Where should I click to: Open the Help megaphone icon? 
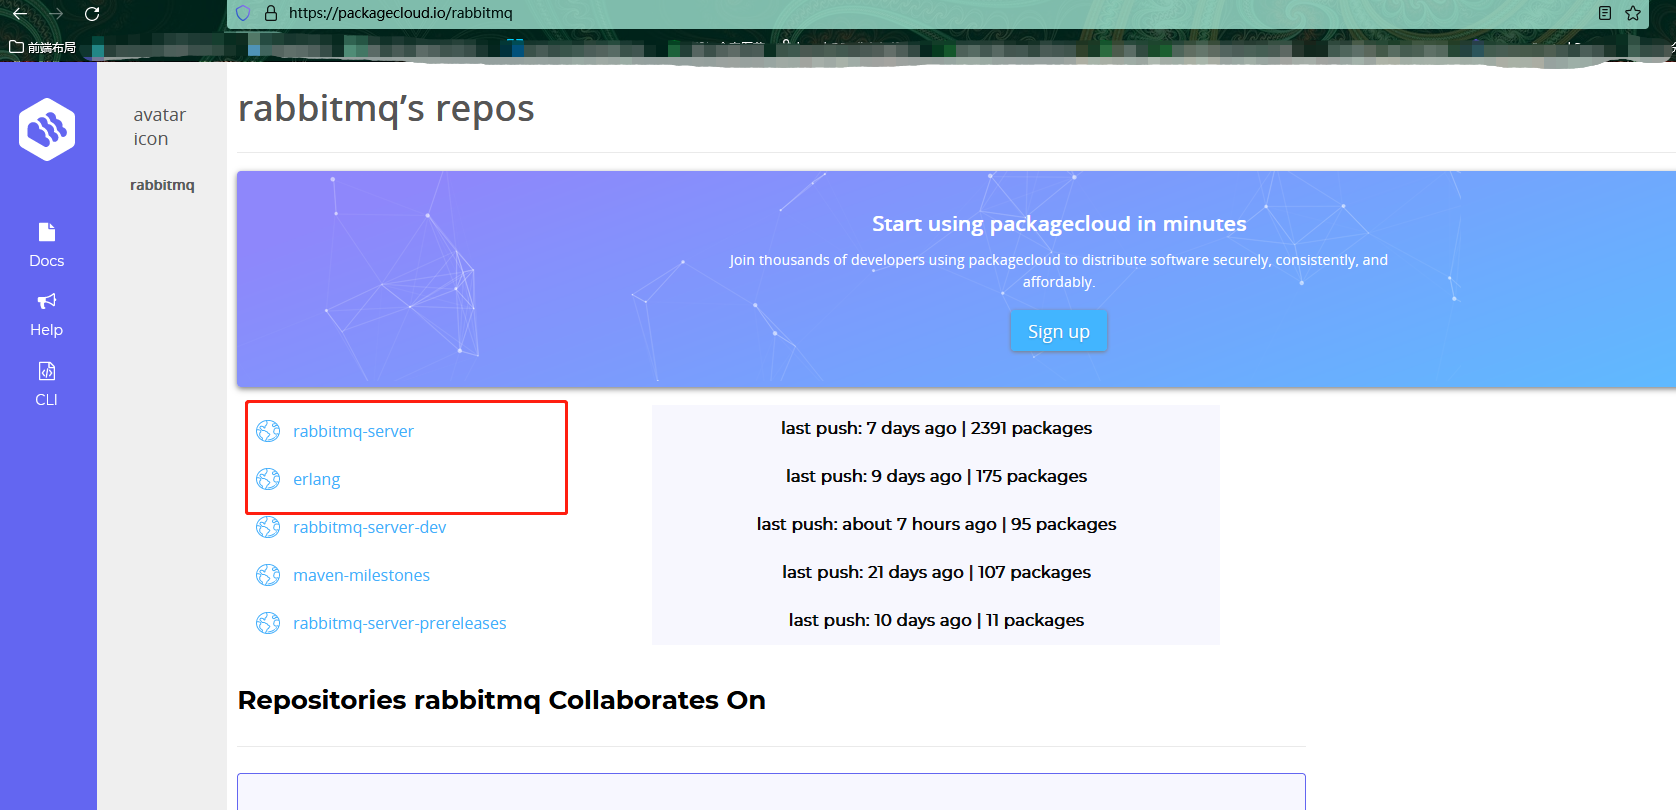point(47,301)
